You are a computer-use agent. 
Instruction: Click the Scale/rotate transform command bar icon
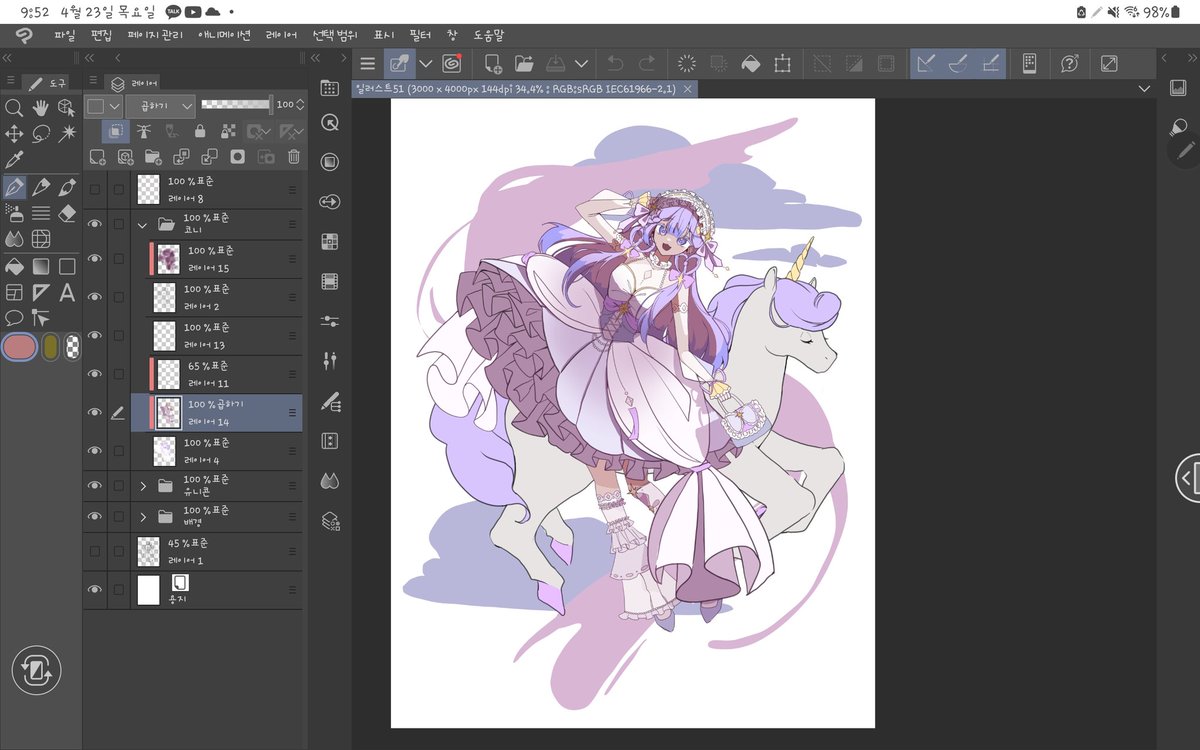pos(782,64)
